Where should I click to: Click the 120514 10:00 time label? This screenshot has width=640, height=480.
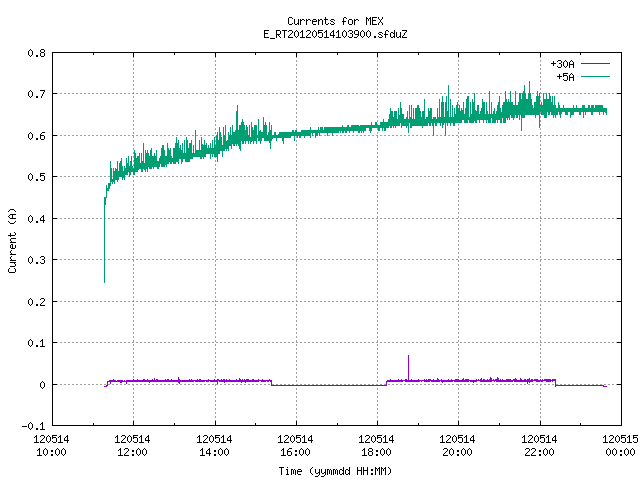click(x=51, y=446)
